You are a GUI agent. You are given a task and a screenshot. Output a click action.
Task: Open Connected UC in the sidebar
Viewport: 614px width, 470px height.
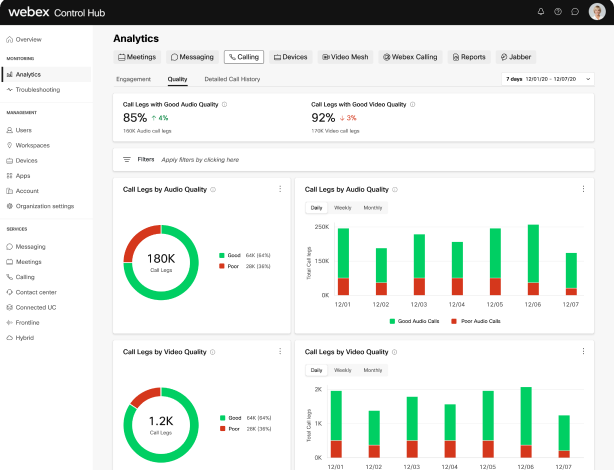[x=31, y=307]
